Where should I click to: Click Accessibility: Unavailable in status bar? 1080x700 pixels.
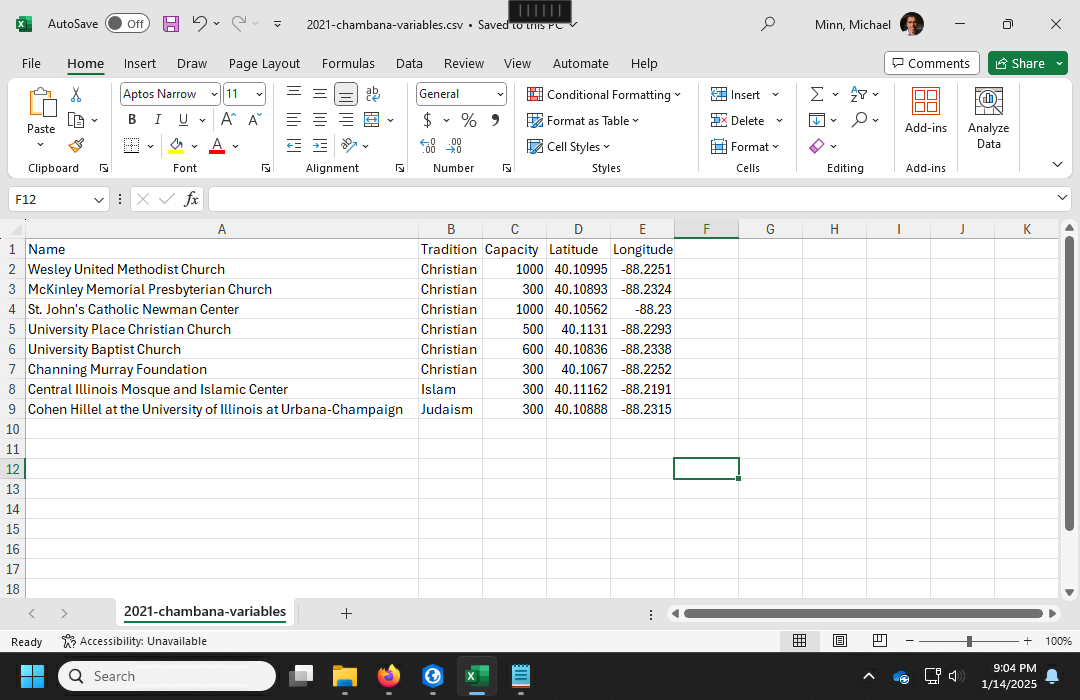(134, 641)
